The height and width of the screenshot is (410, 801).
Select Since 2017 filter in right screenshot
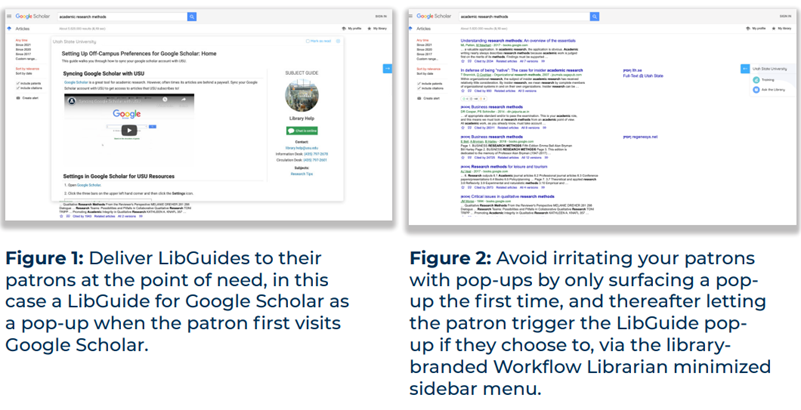(x=424, y=54)
